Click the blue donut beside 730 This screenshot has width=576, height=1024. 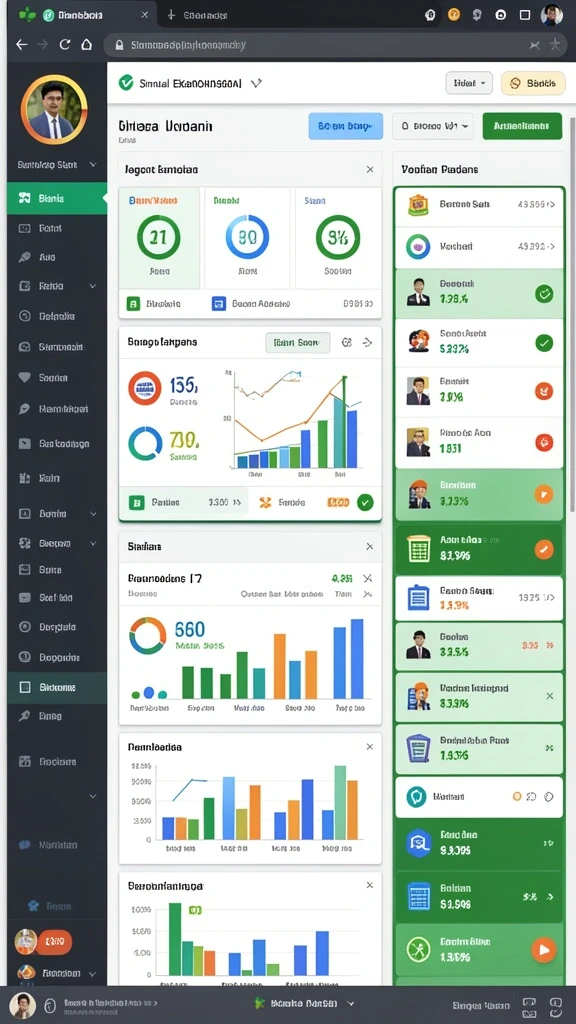coord(145,443)
